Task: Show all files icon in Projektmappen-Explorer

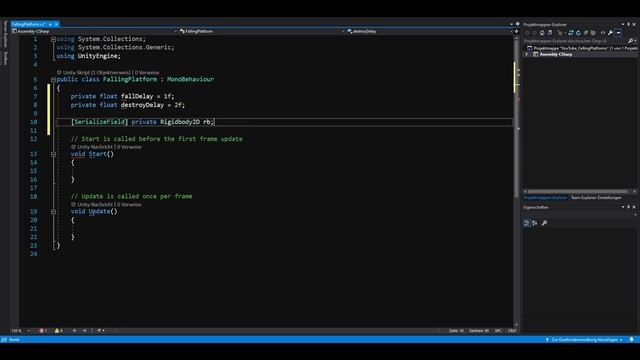Action: [x=593, y=33]
